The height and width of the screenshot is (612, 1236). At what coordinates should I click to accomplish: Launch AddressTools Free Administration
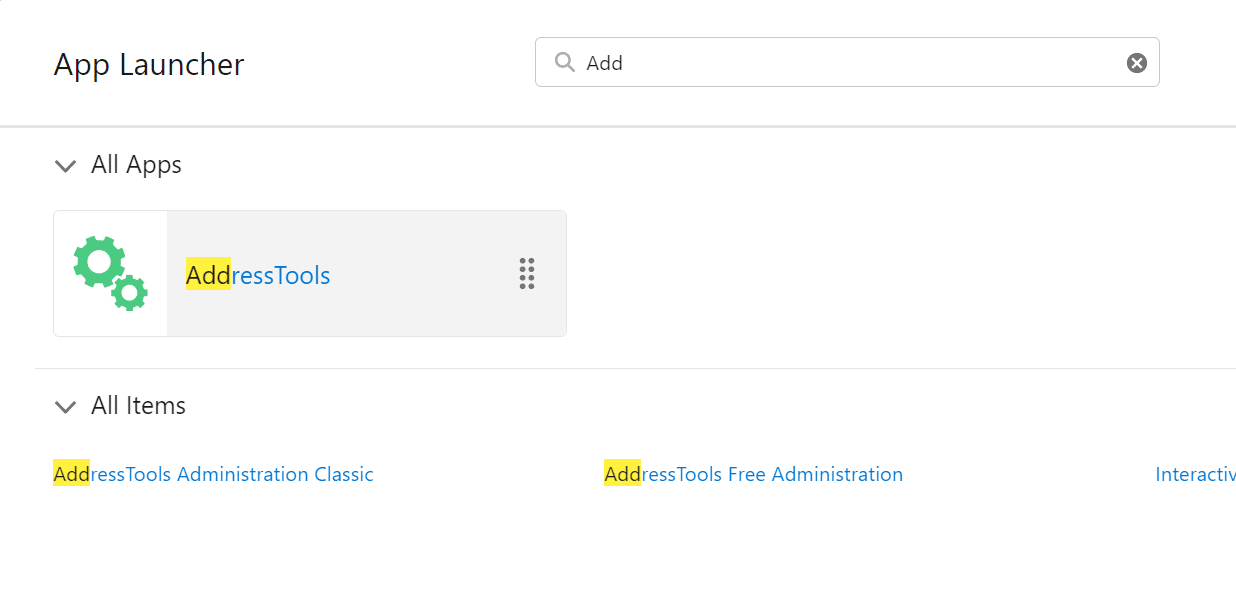click(x=753, y=473)
